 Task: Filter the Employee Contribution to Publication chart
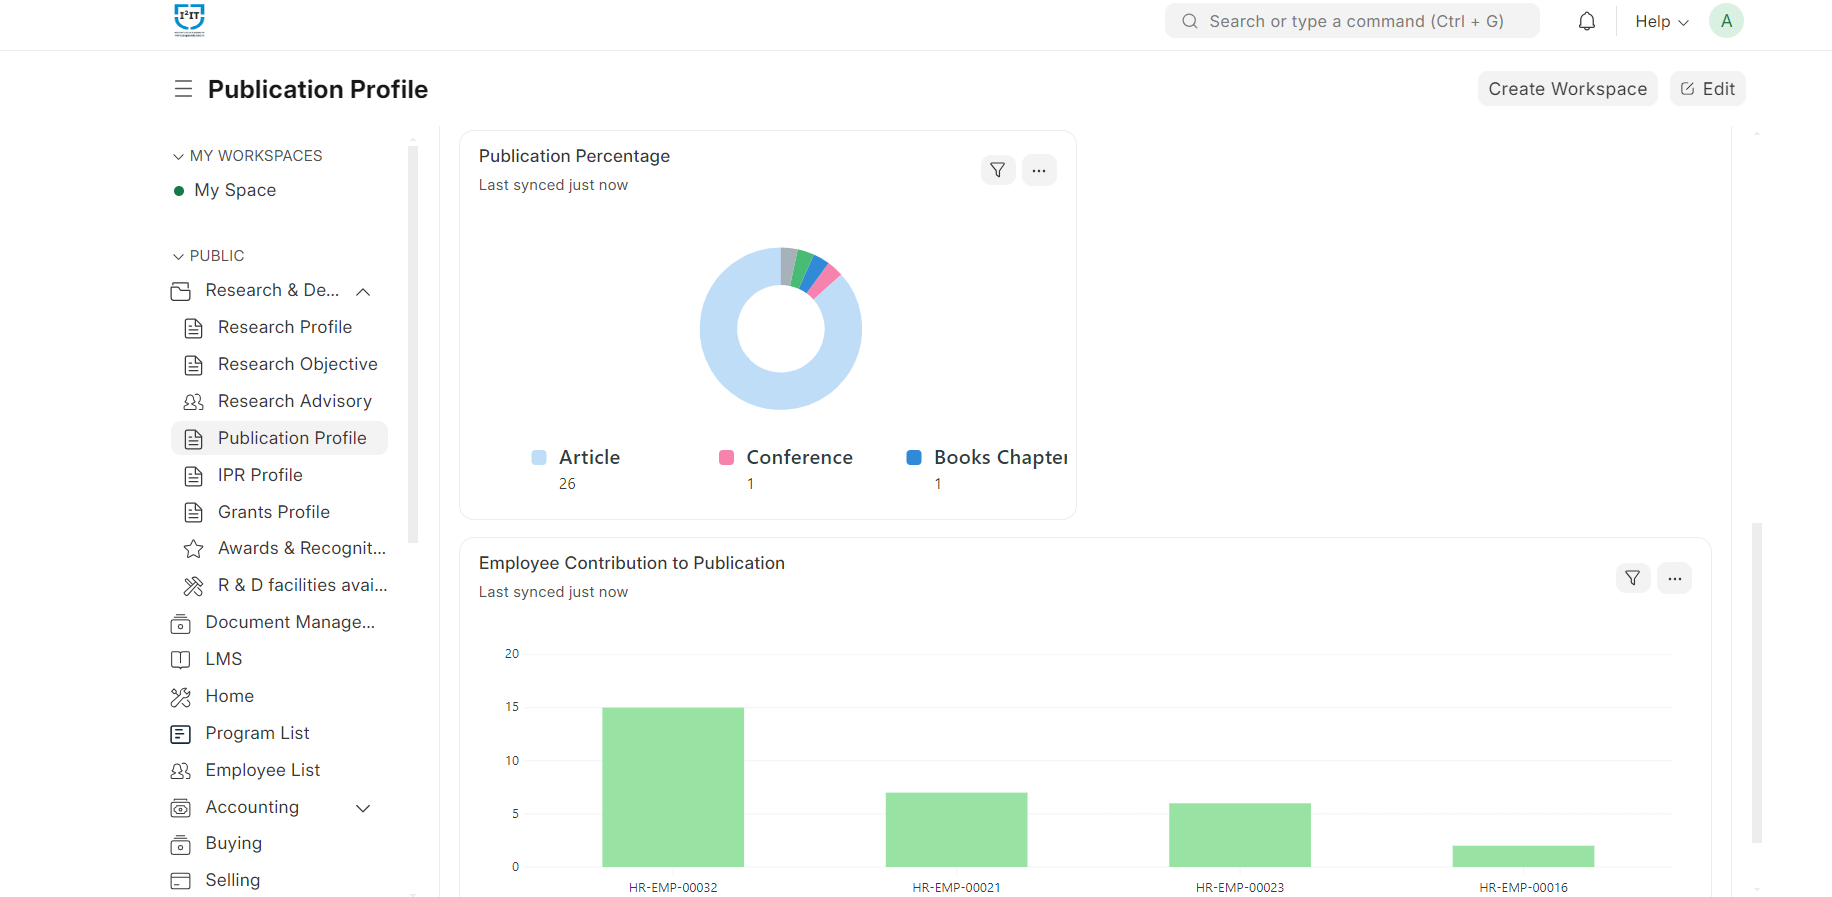[x=1632, y=578]
